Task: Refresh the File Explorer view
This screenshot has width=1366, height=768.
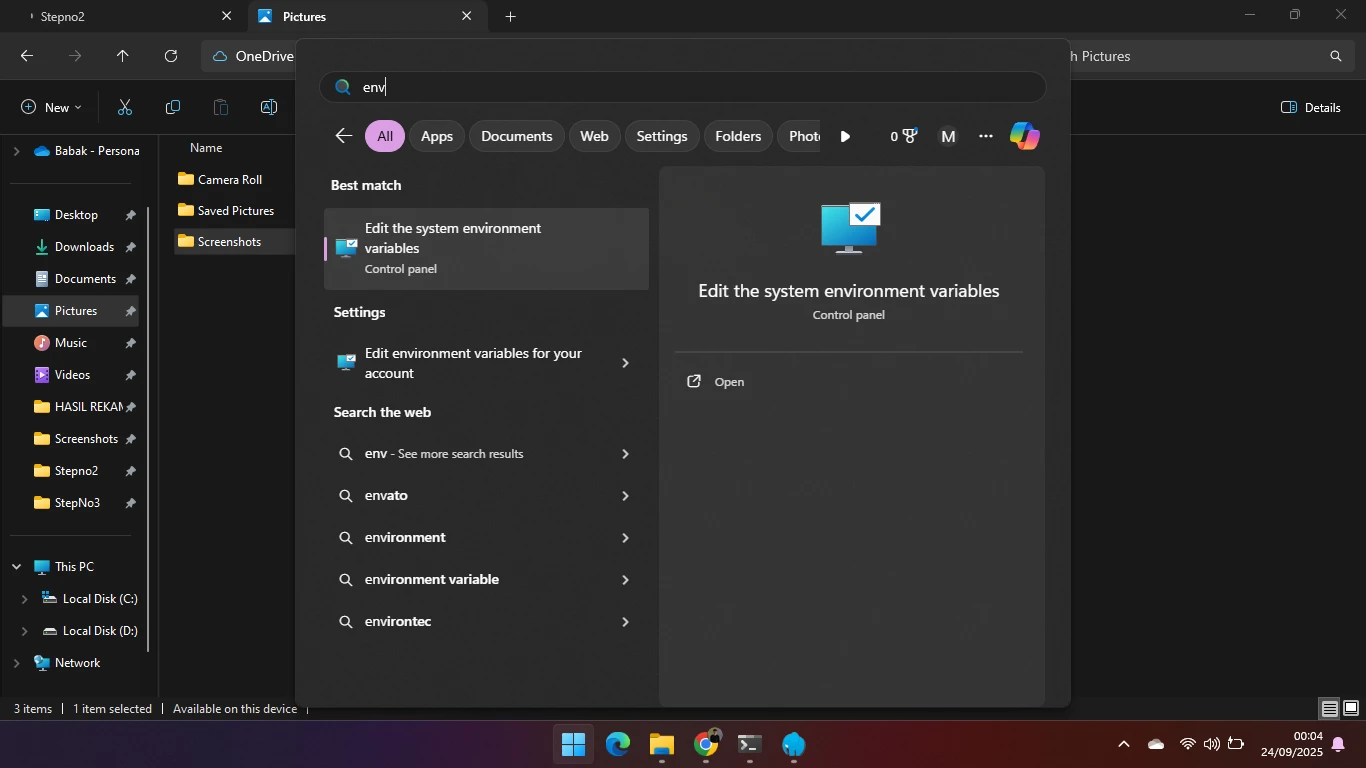Action: click(171, 56)
